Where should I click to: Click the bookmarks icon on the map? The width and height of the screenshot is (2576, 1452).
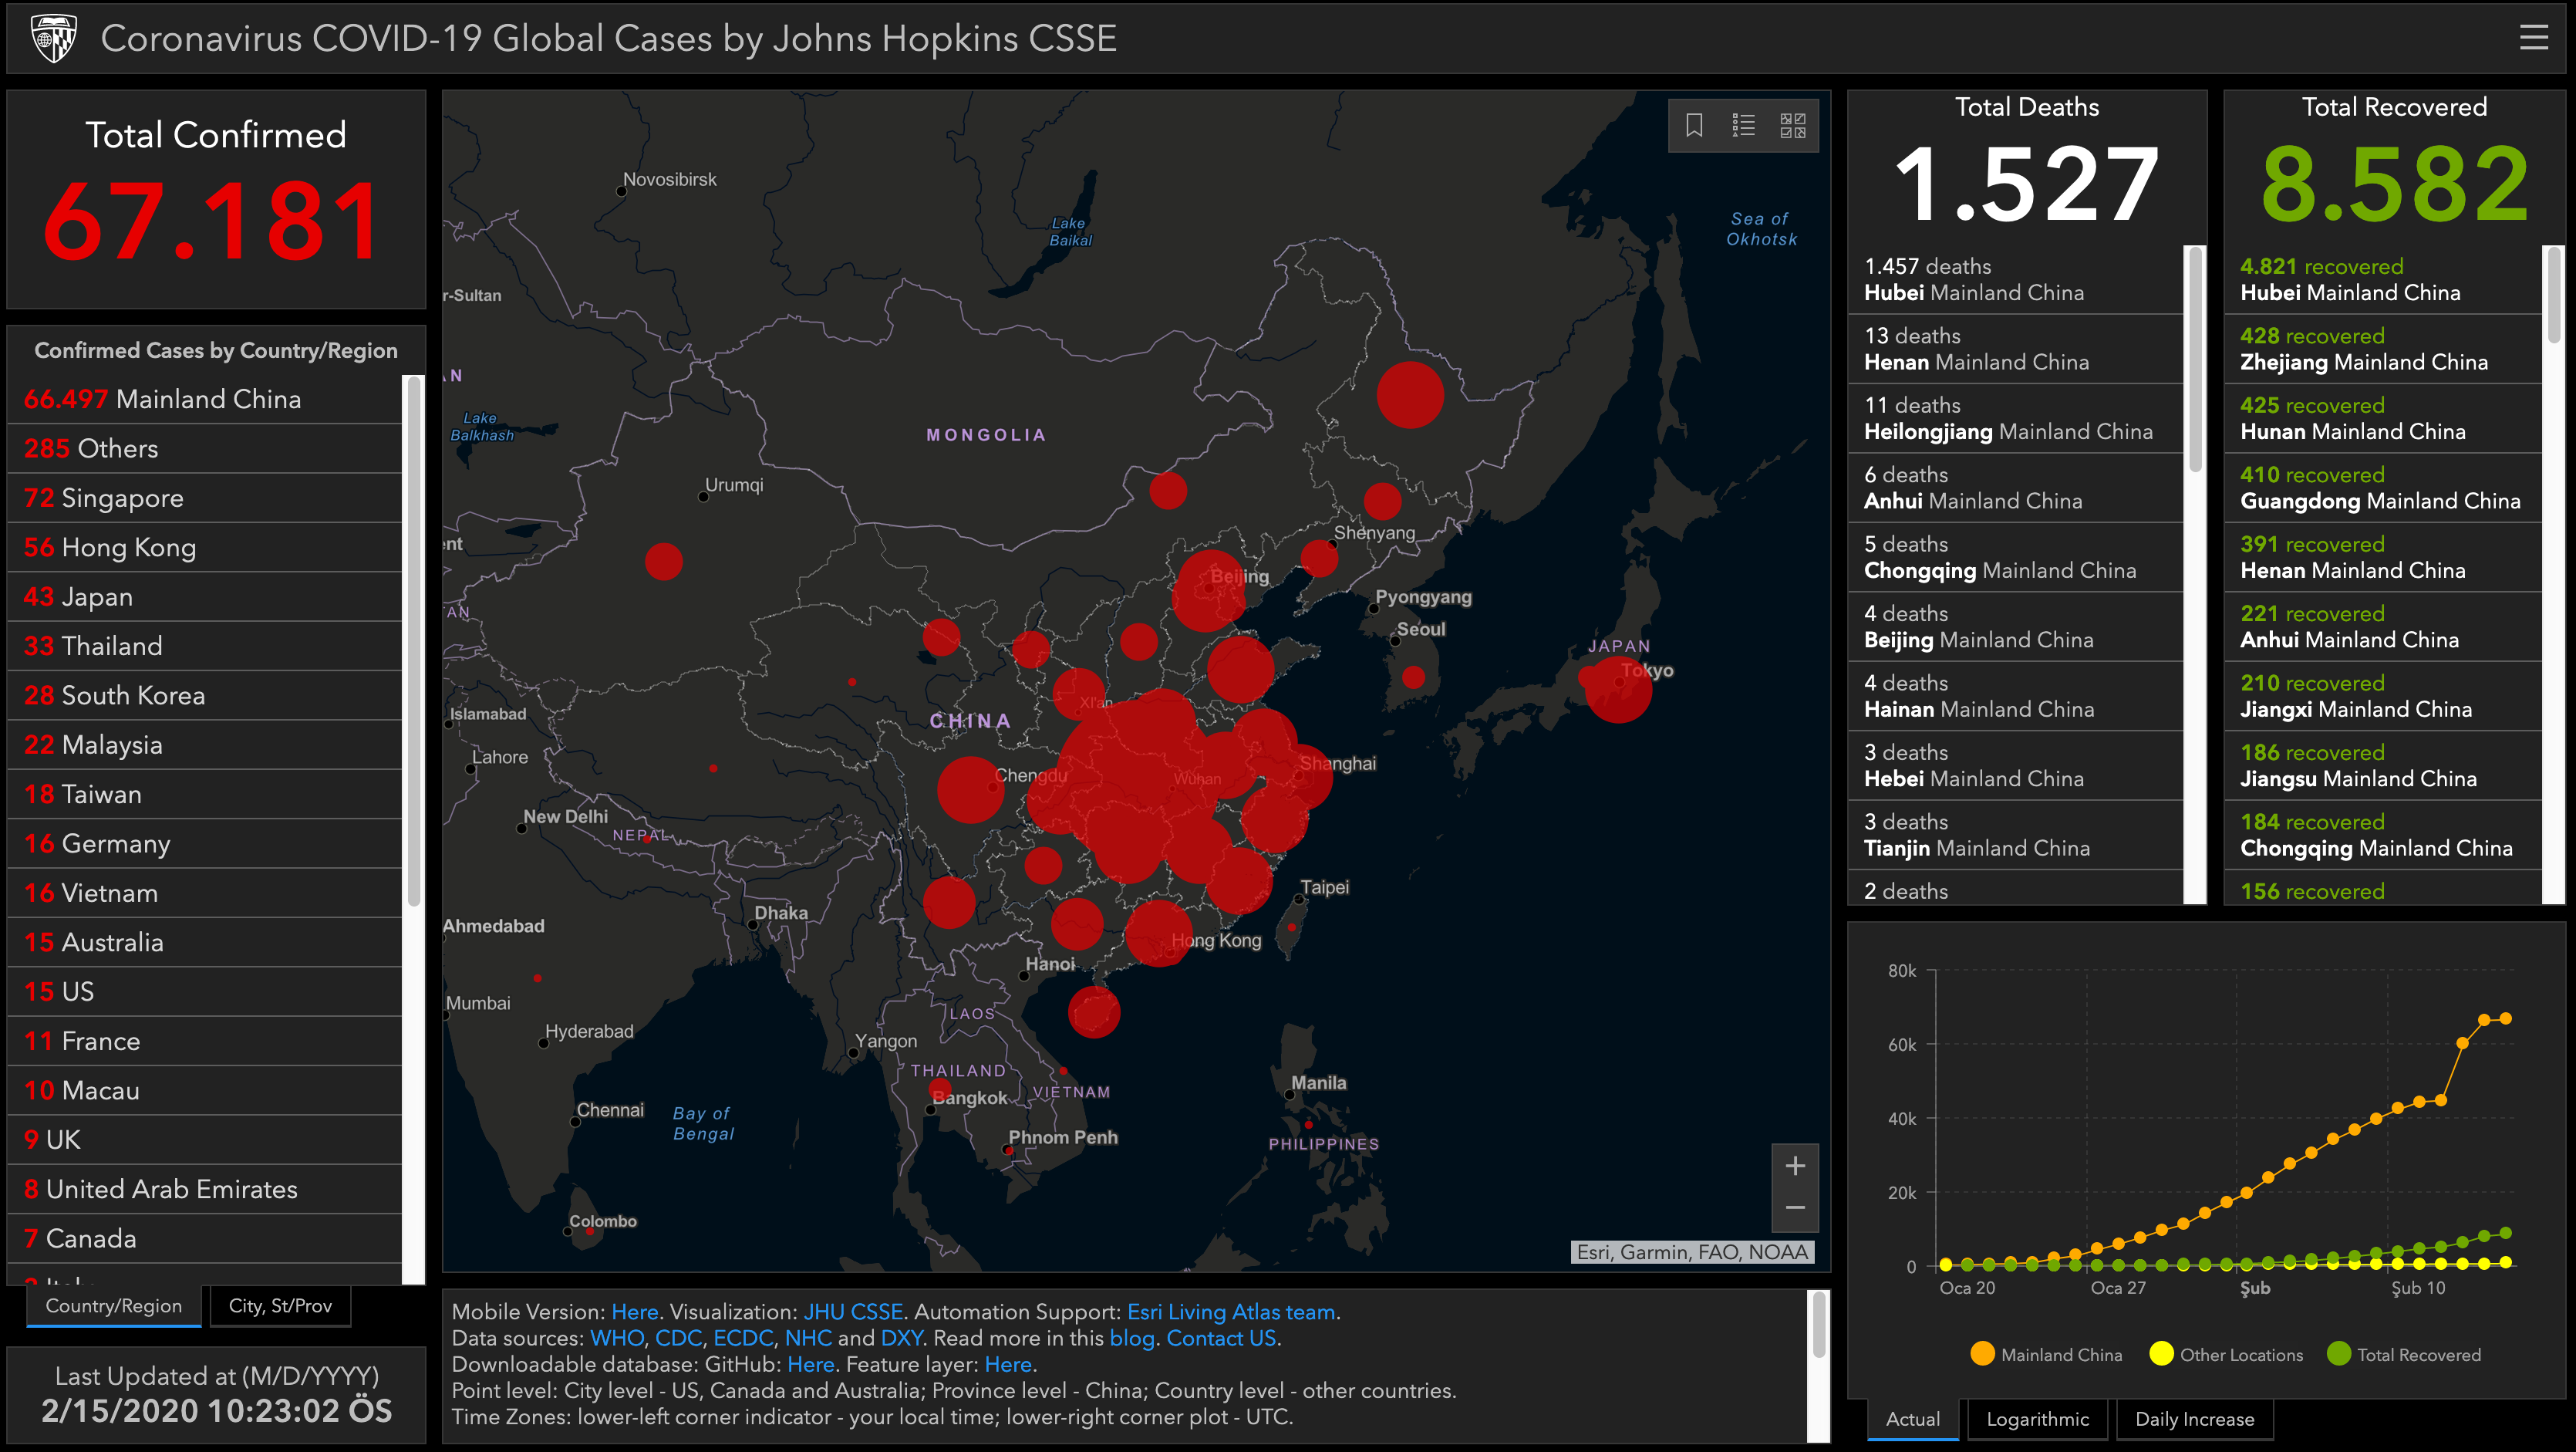coord(1694,125)
